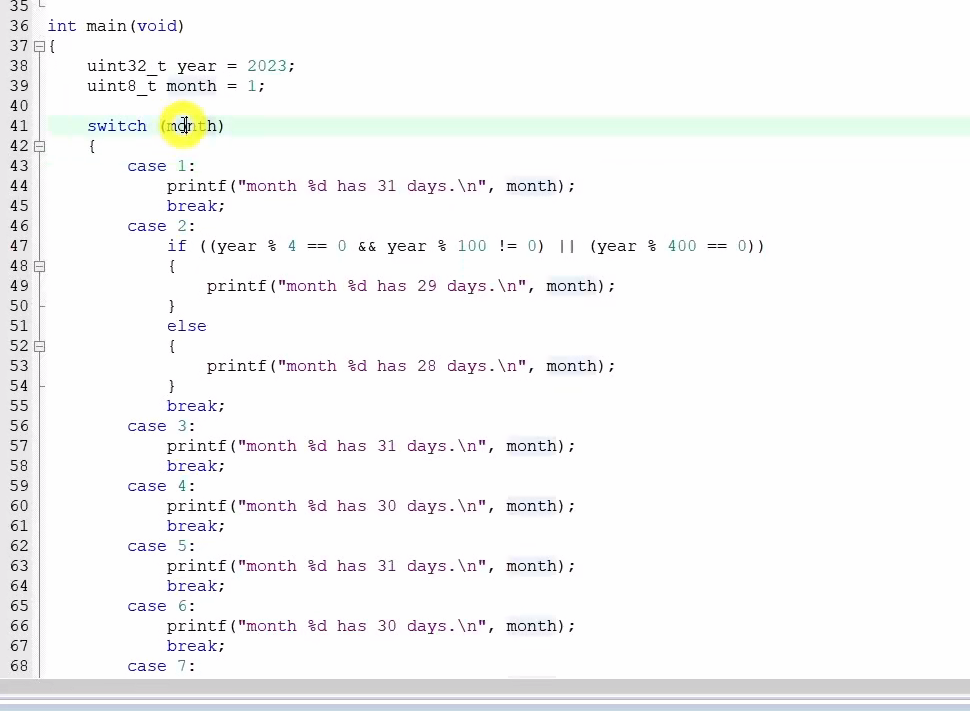Click 'main' function name on line 36
Screen dimensions: 970x711
[106, 26]
